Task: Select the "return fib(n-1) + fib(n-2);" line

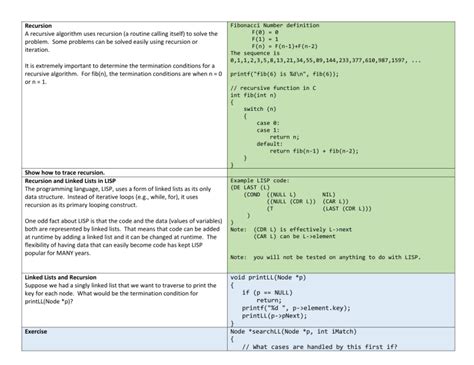Action: [x=314, y=151]
